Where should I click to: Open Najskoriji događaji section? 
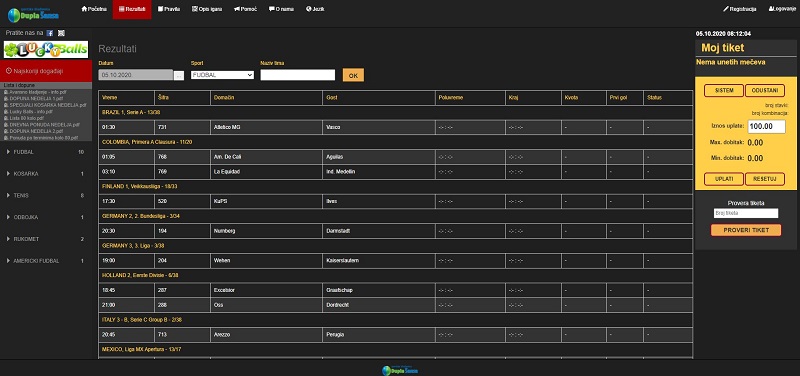[x=46, y=71]
